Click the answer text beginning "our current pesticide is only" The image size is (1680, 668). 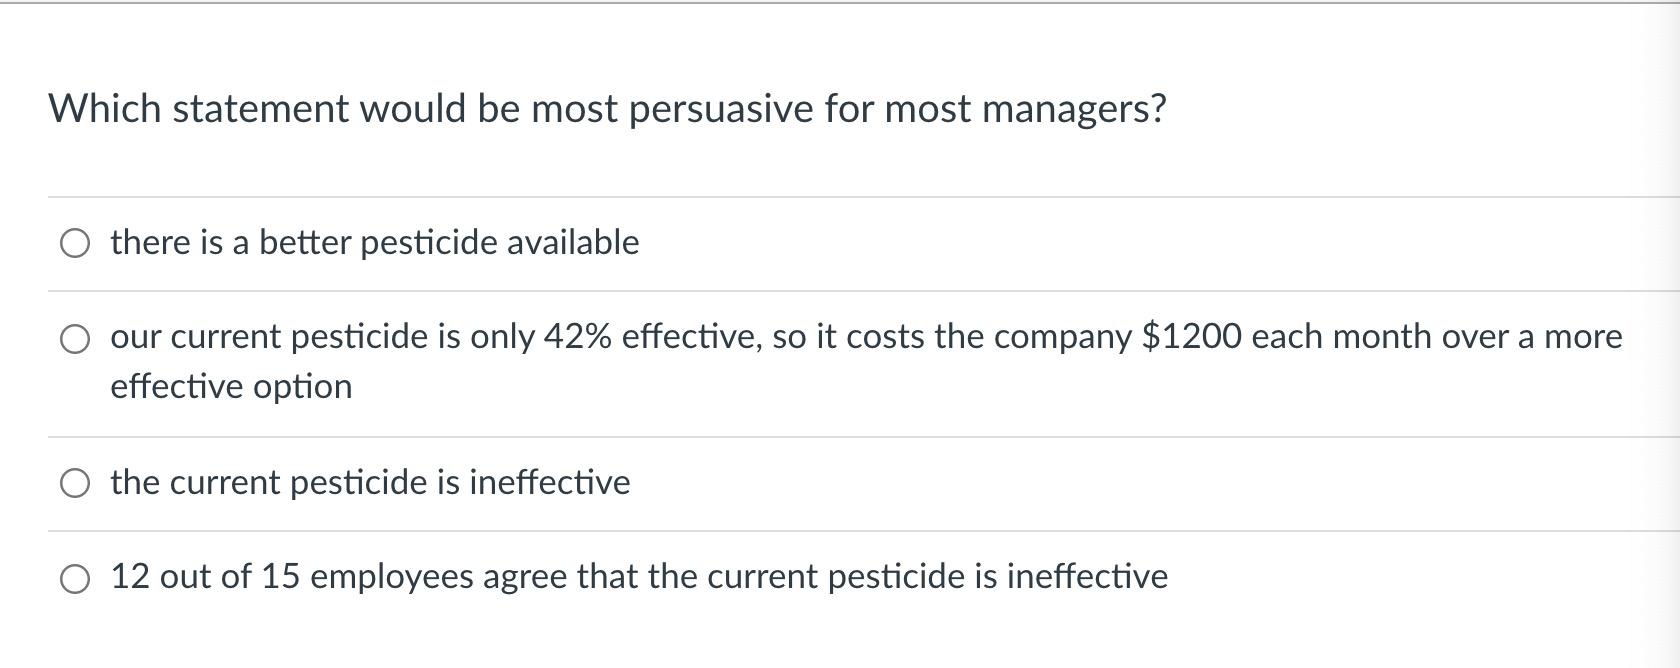pyautogui.click(x=700, y=337)
